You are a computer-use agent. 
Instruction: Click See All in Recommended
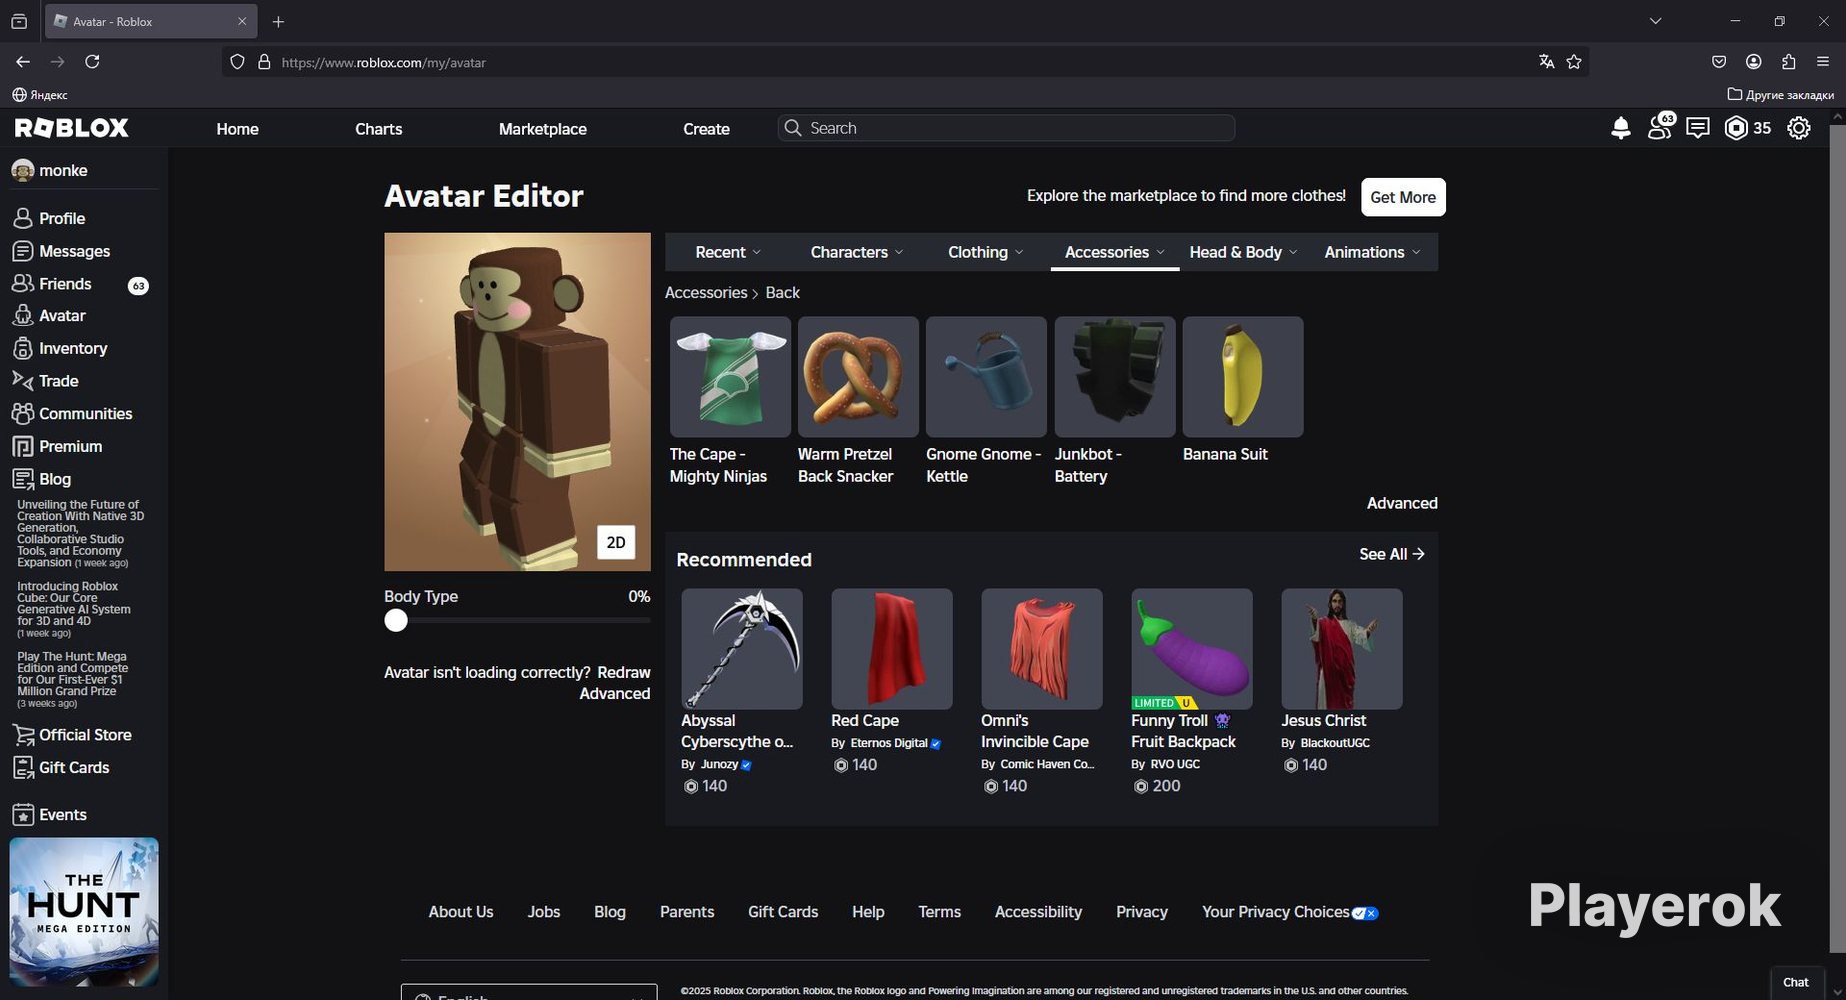[1392, 554]
